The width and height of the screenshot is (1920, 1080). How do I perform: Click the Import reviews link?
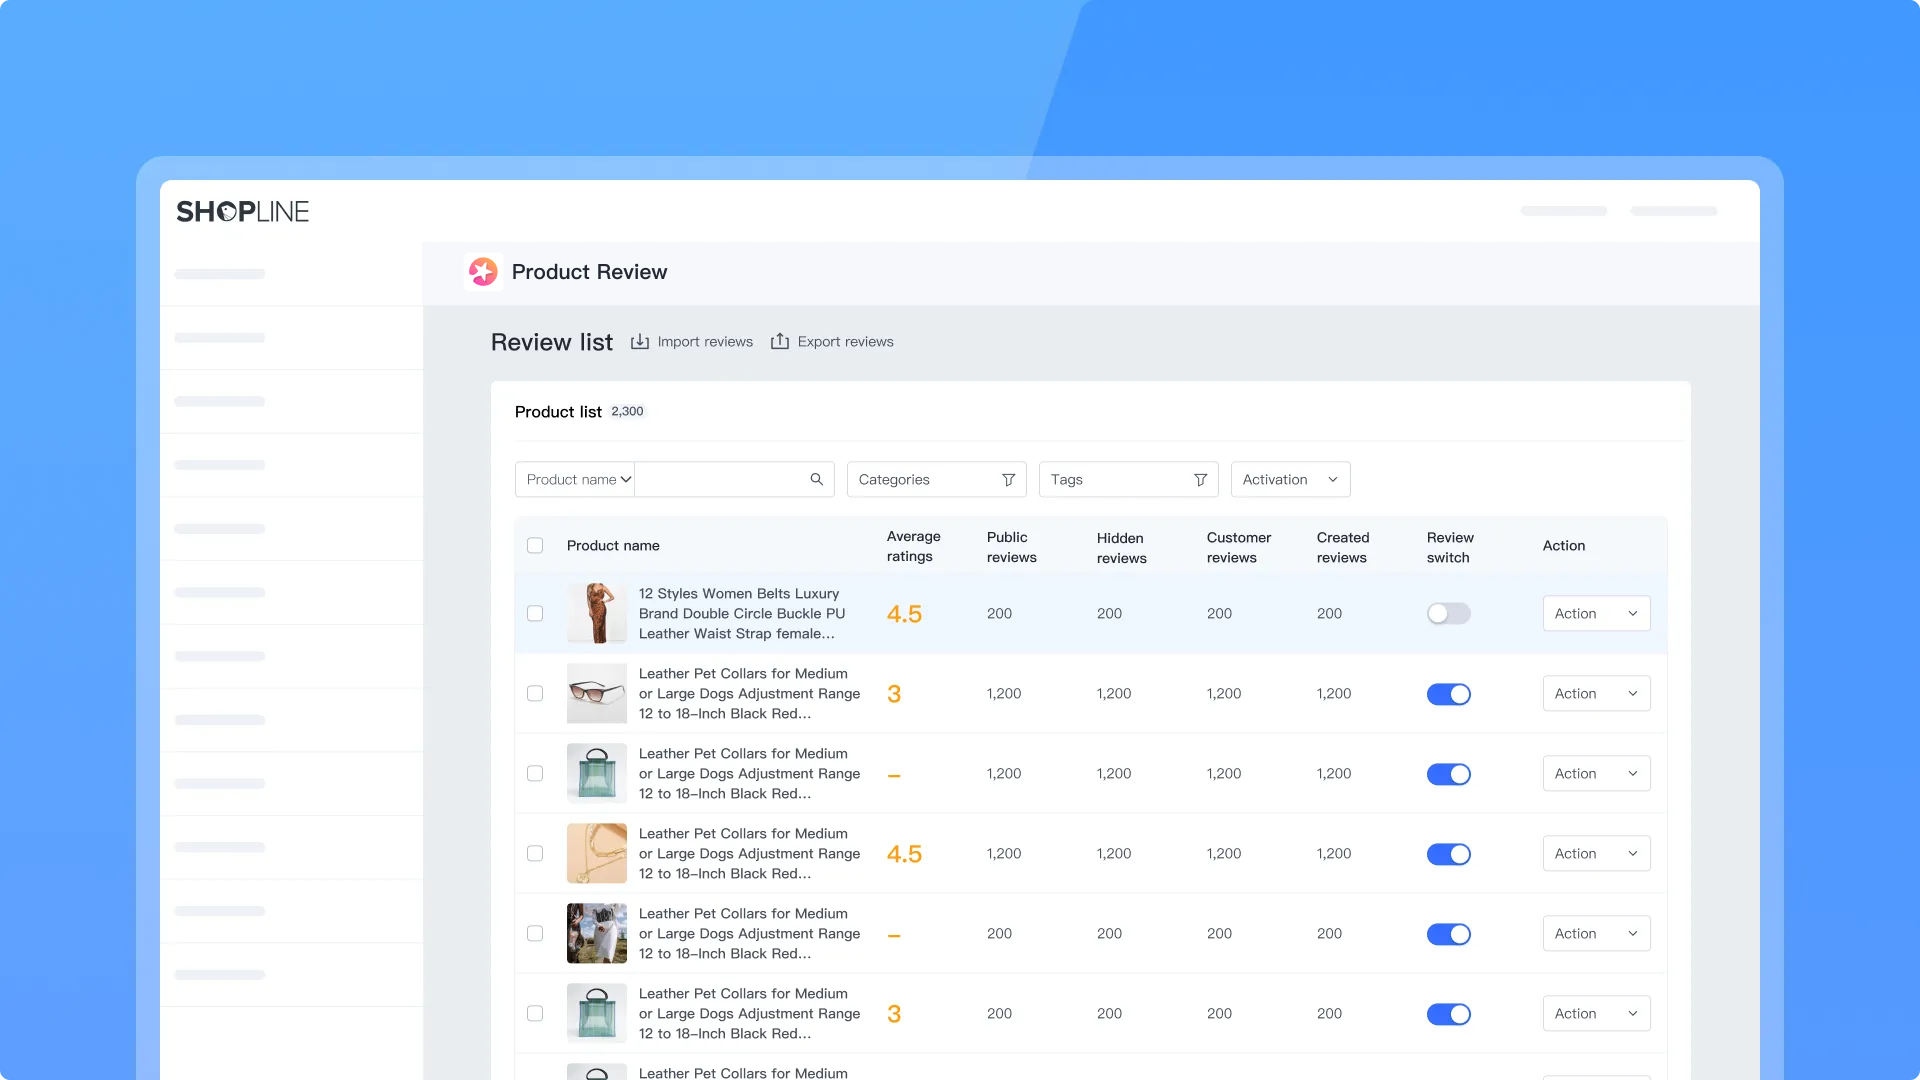pyautogui.click(x=704, y=342)
